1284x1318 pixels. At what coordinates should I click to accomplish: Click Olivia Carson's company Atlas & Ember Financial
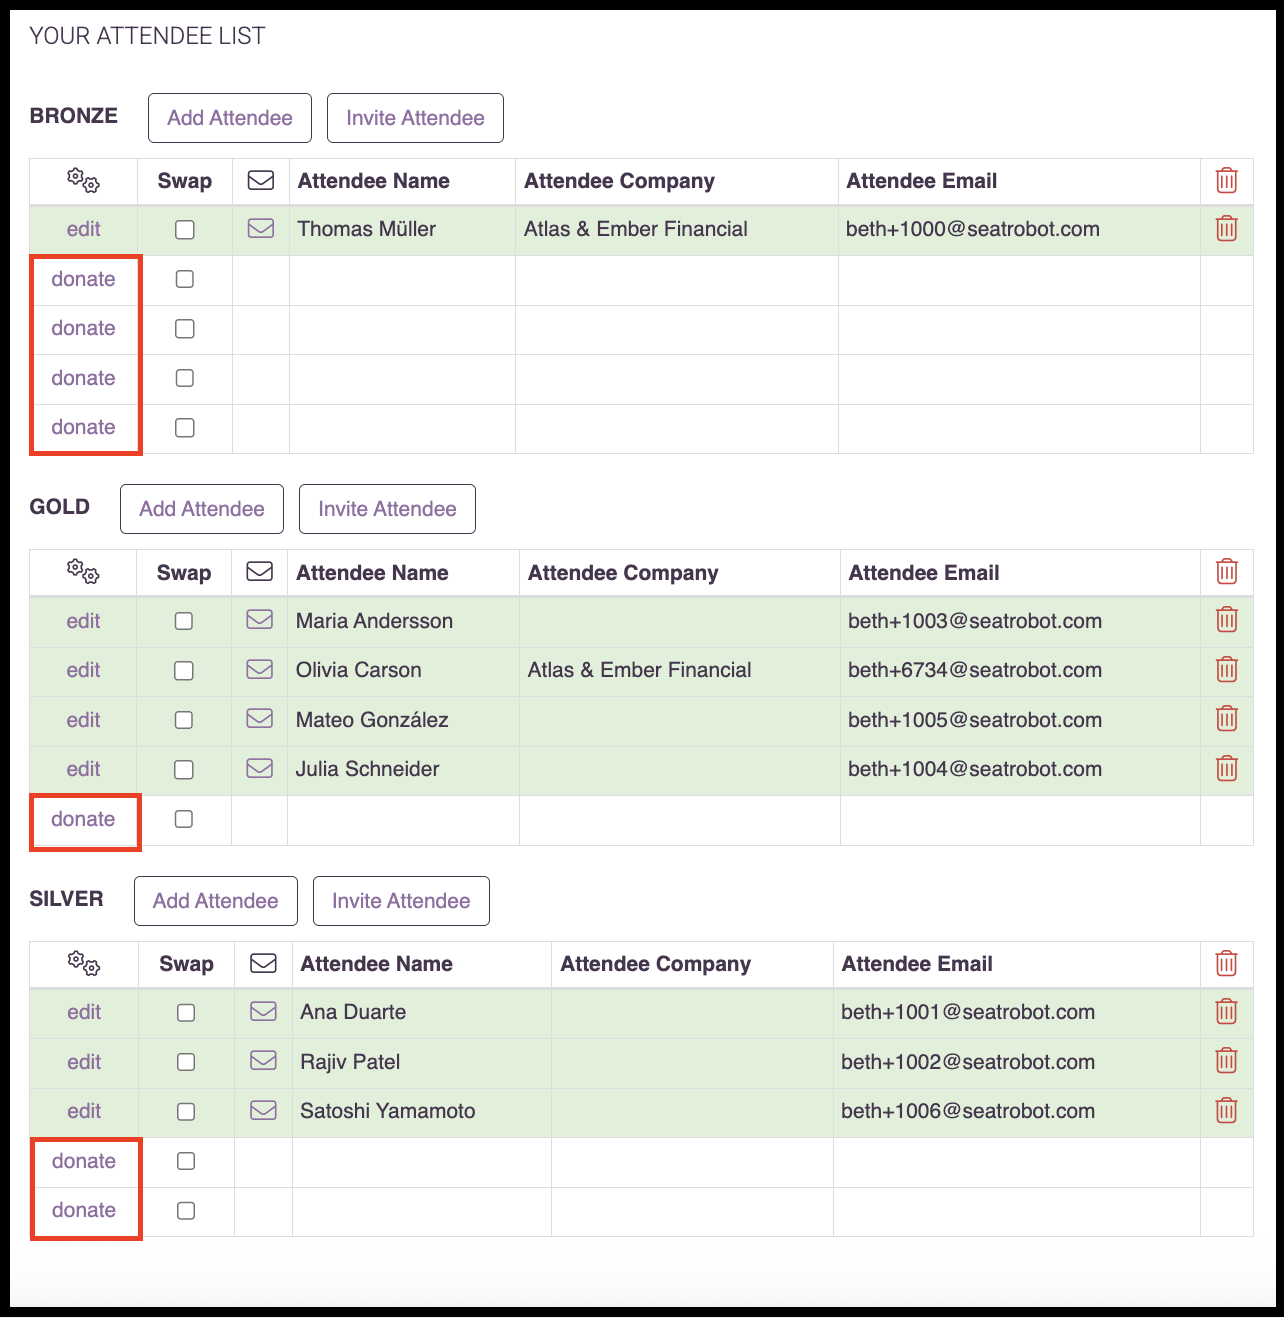pyautogui.click(x=640, y=670)
